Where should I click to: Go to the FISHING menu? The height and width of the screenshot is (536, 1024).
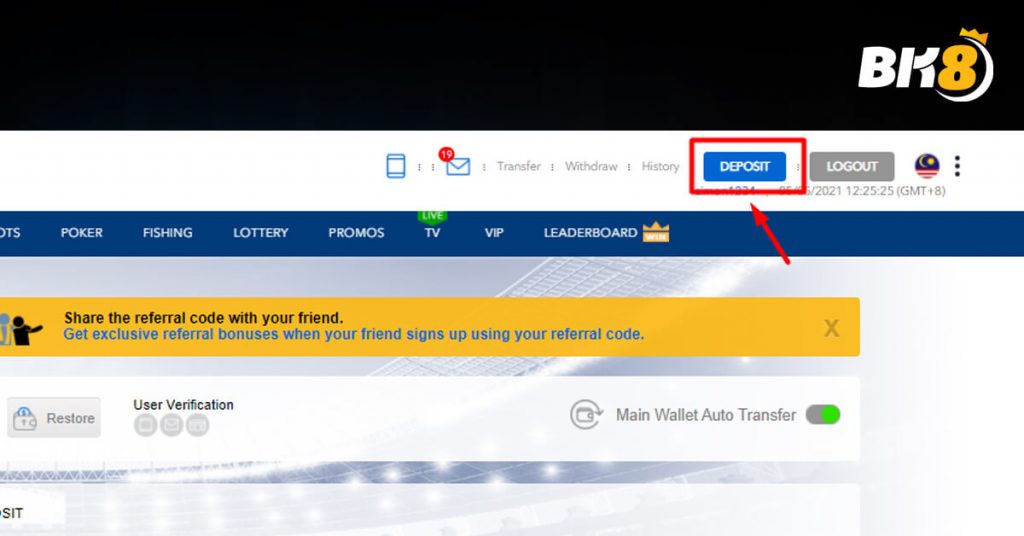(x=168, y=232)
